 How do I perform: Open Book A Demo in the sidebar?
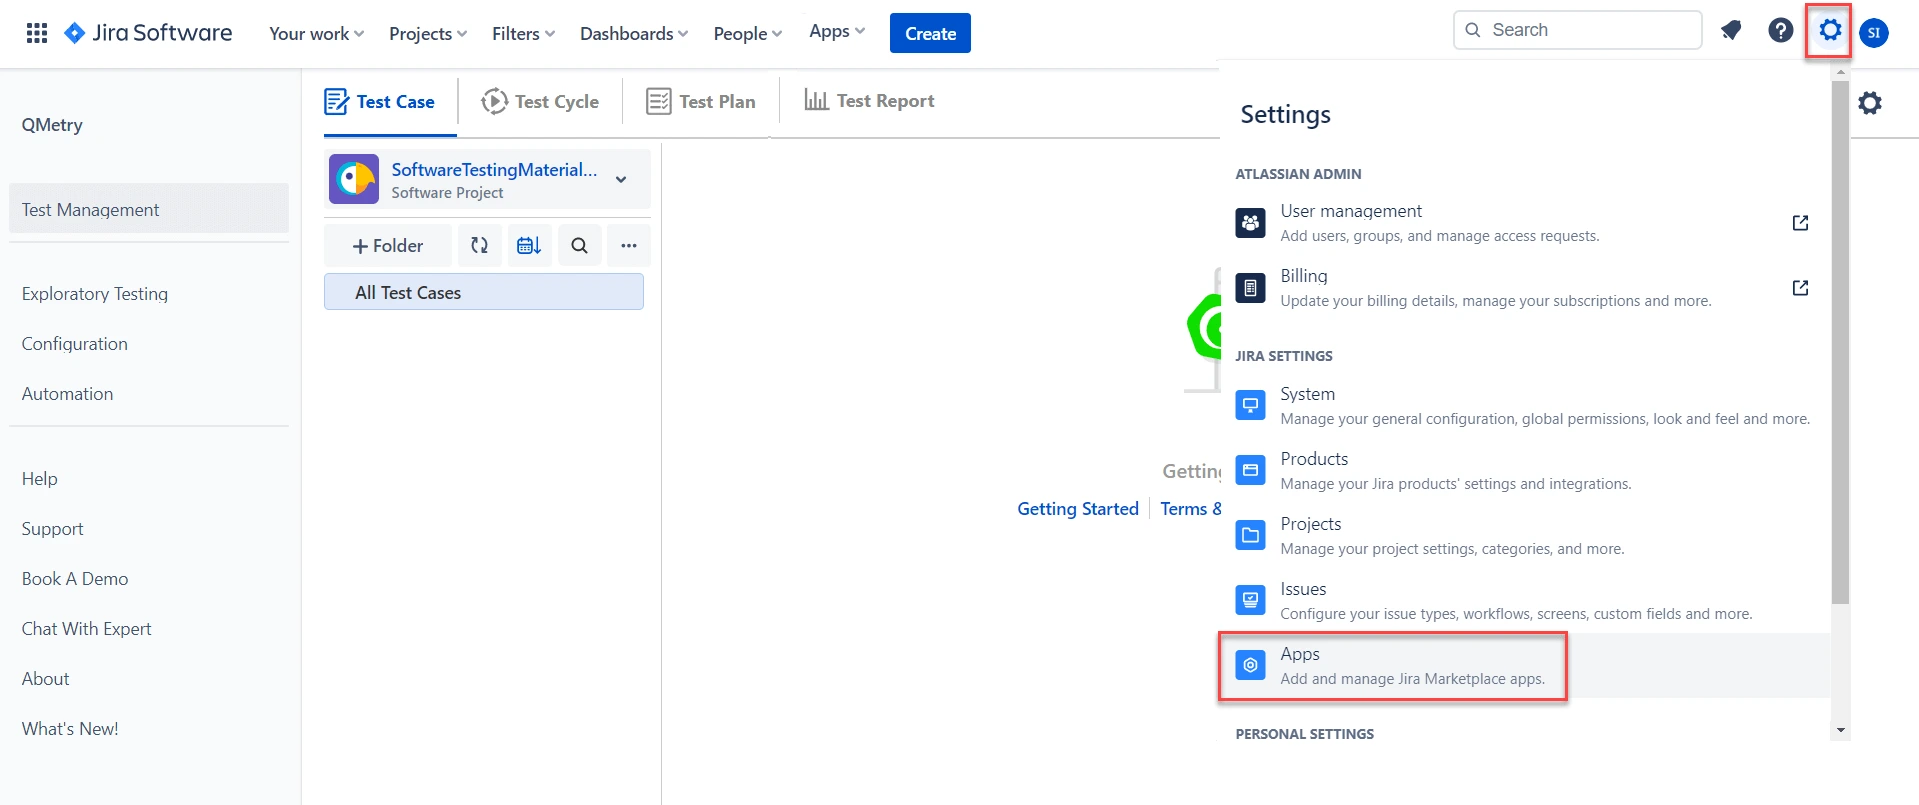[75, 578]
